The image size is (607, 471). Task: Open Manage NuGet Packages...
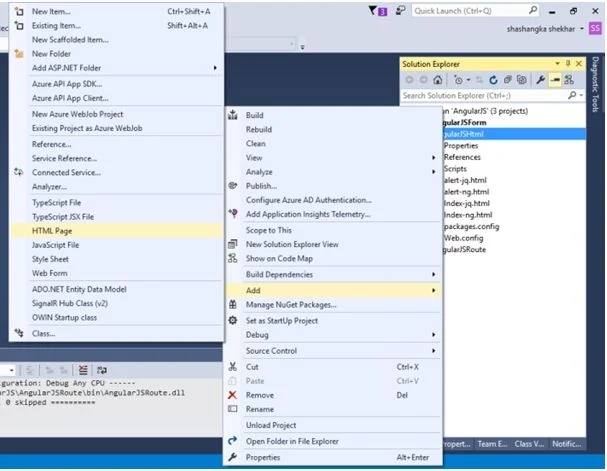(x=333, y=305)
